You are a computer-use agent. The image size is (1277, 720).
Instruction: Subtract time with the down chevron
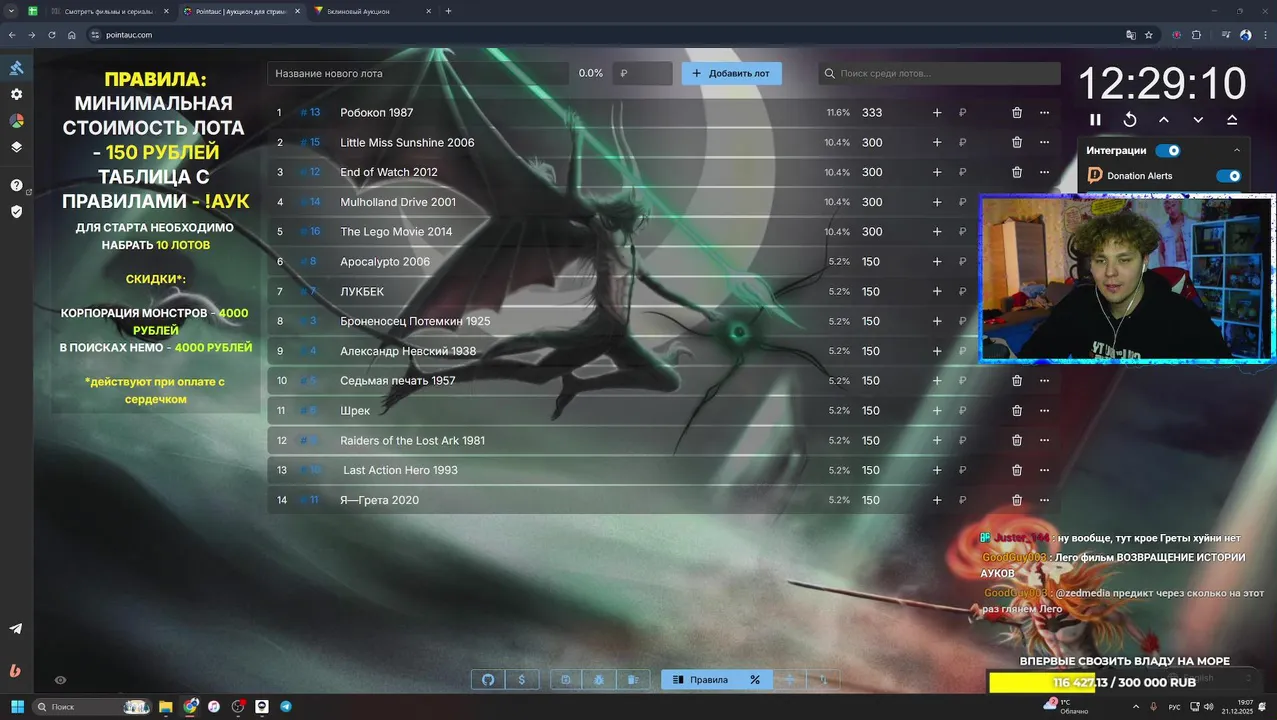coord(1198,119)
